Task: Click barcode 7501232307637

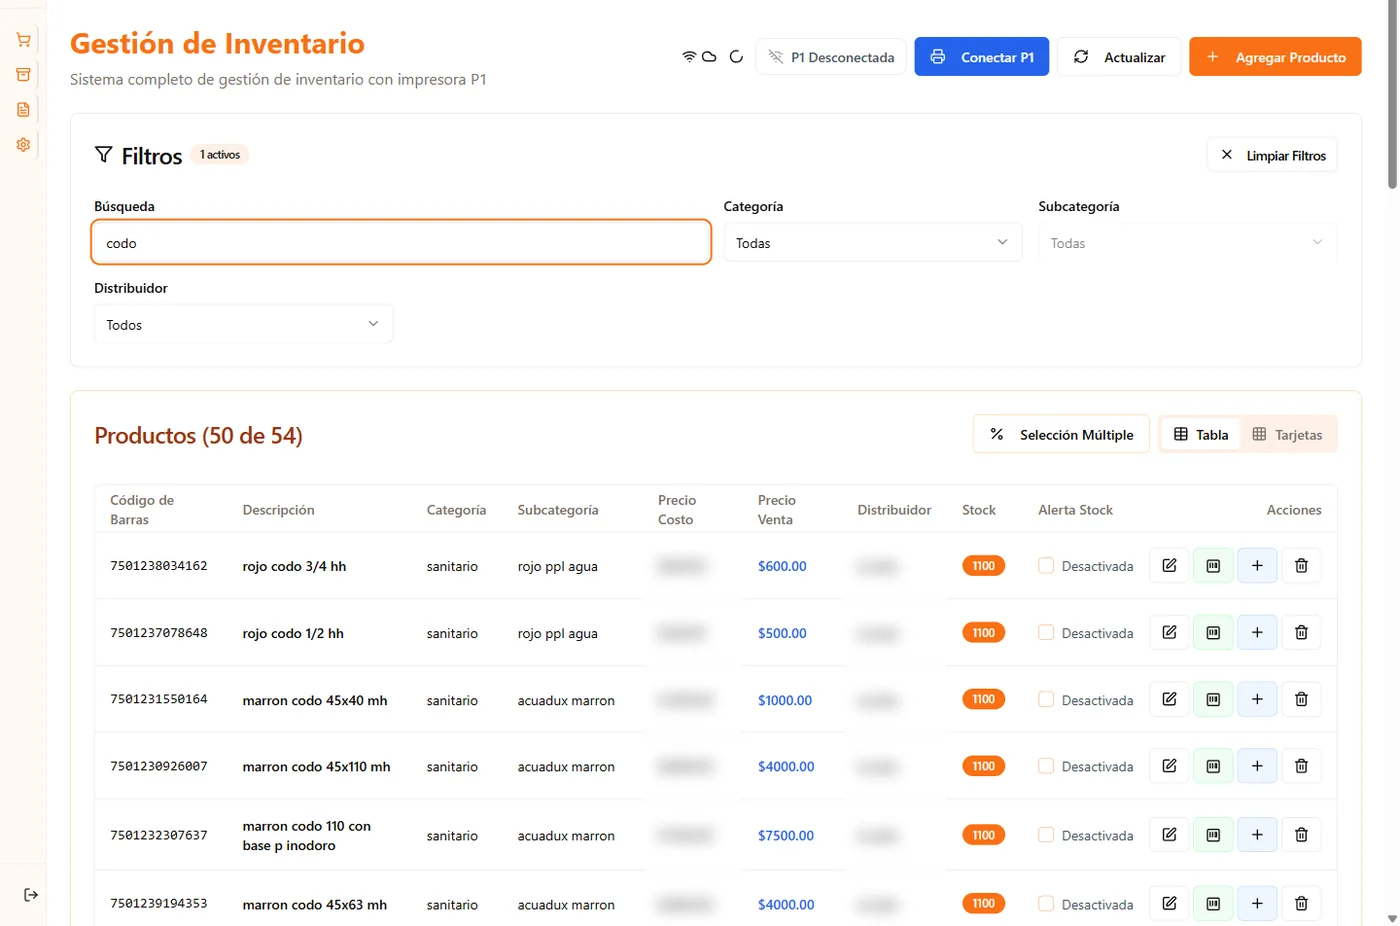Action: pyautogui.click(x=159, y=835)
